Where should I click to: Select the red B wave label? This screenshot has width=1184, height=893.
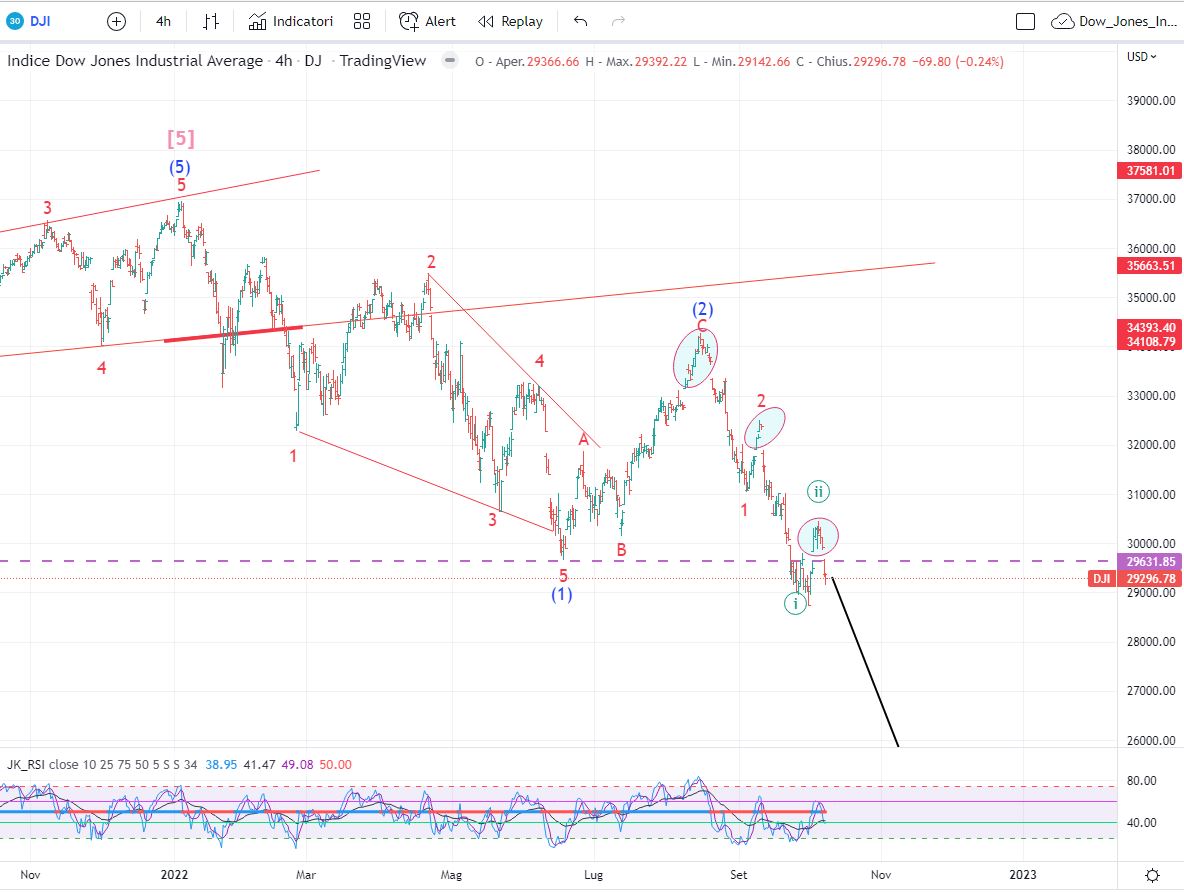point(621,550)
